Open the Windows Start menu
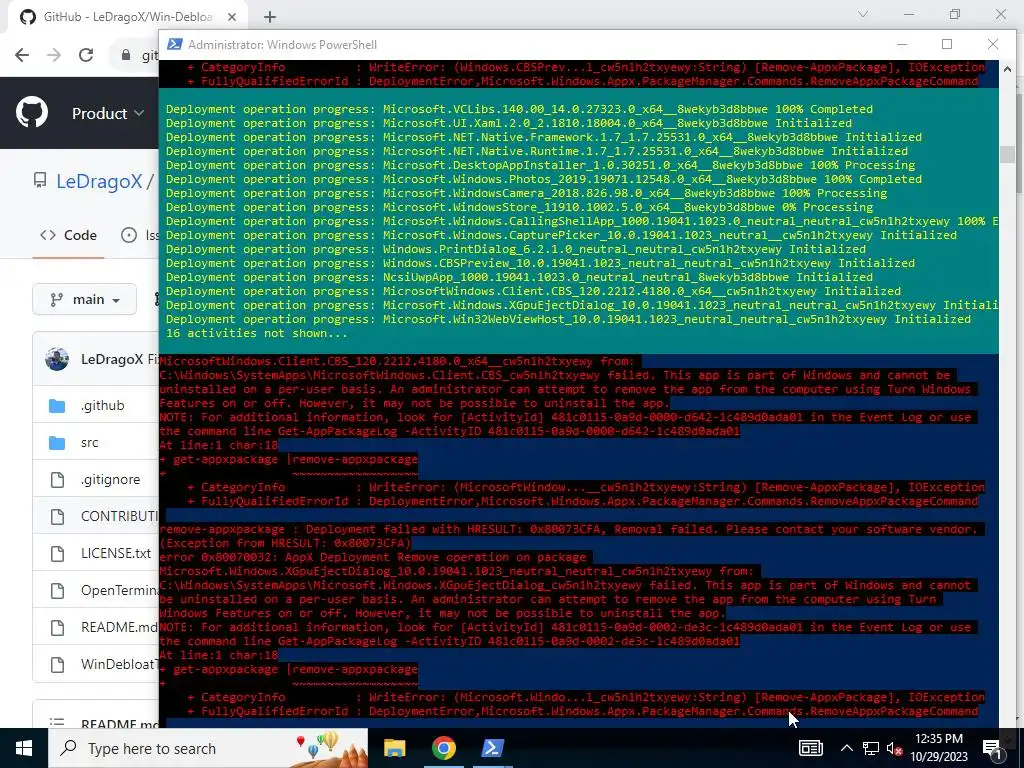This screenshot has height=768, width=1024. click(x=24, y=748)
